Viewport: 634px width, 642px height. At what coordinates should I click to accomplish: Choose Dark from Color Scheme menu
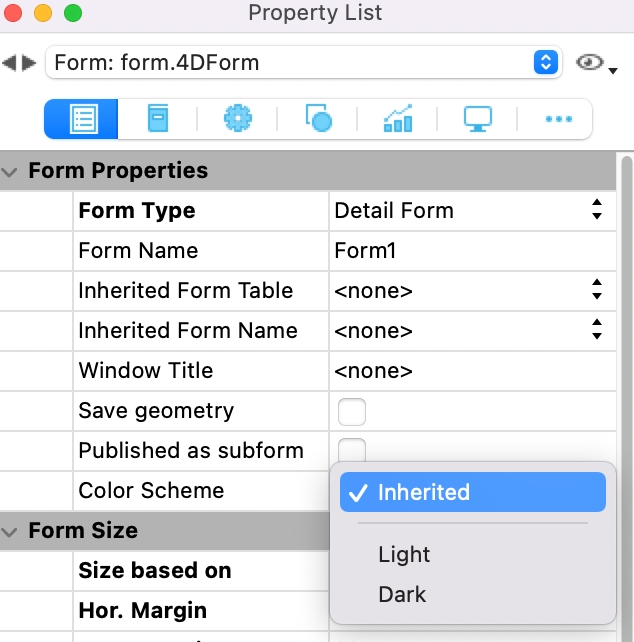coord(402,594)
